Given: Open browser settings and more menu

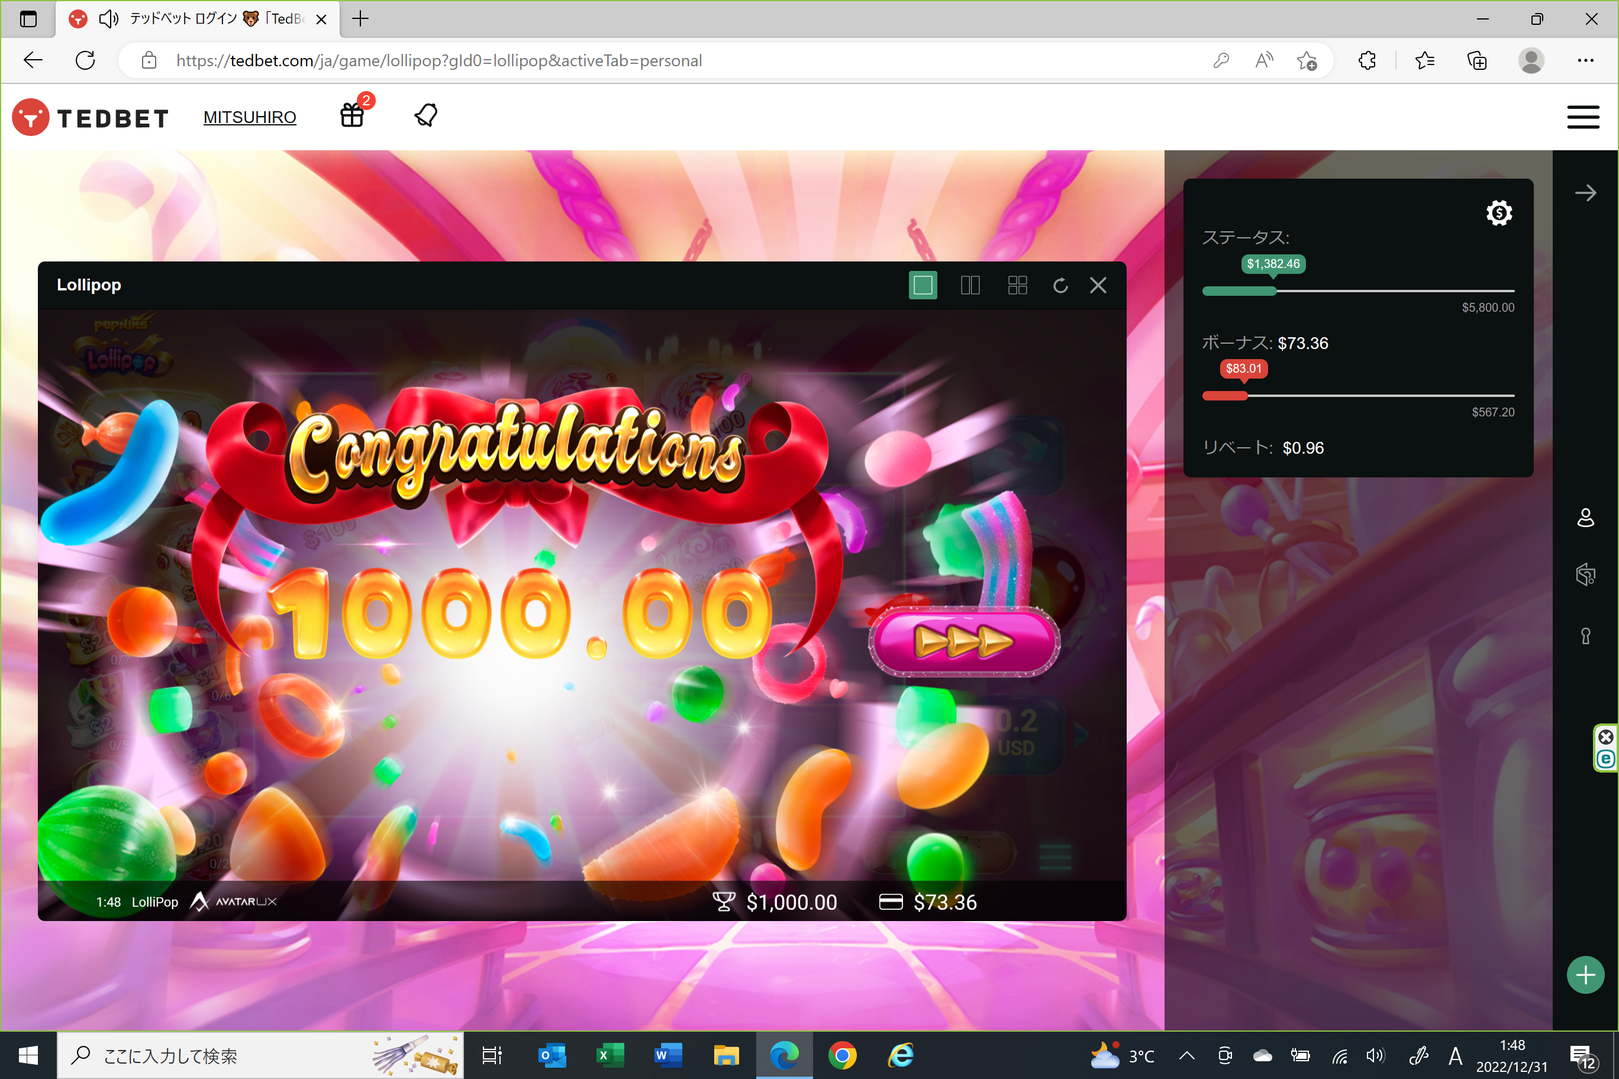Looking at the screenshot, I should [x=1585, y=60].
